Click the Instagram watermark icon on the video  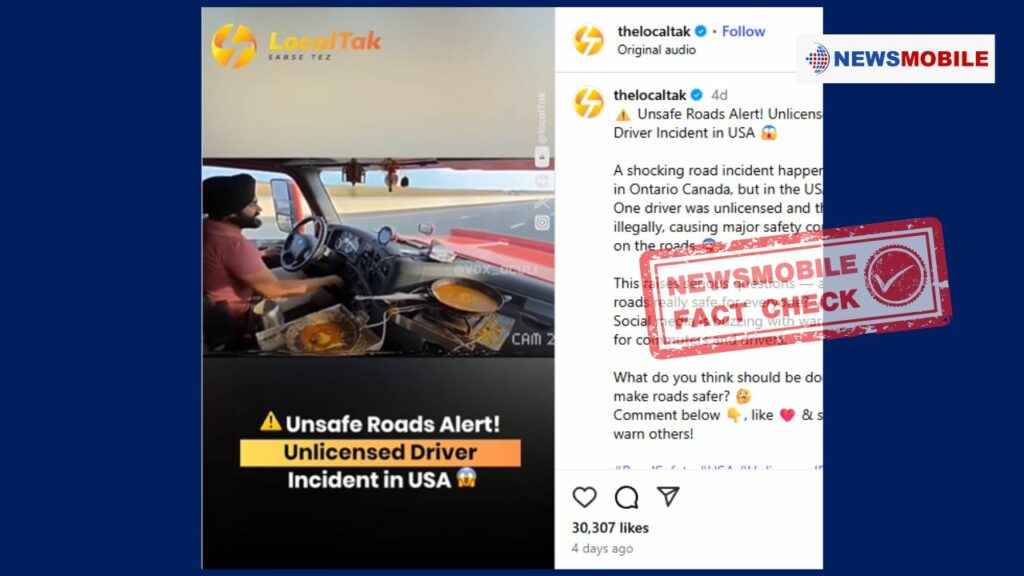(542, 223)
